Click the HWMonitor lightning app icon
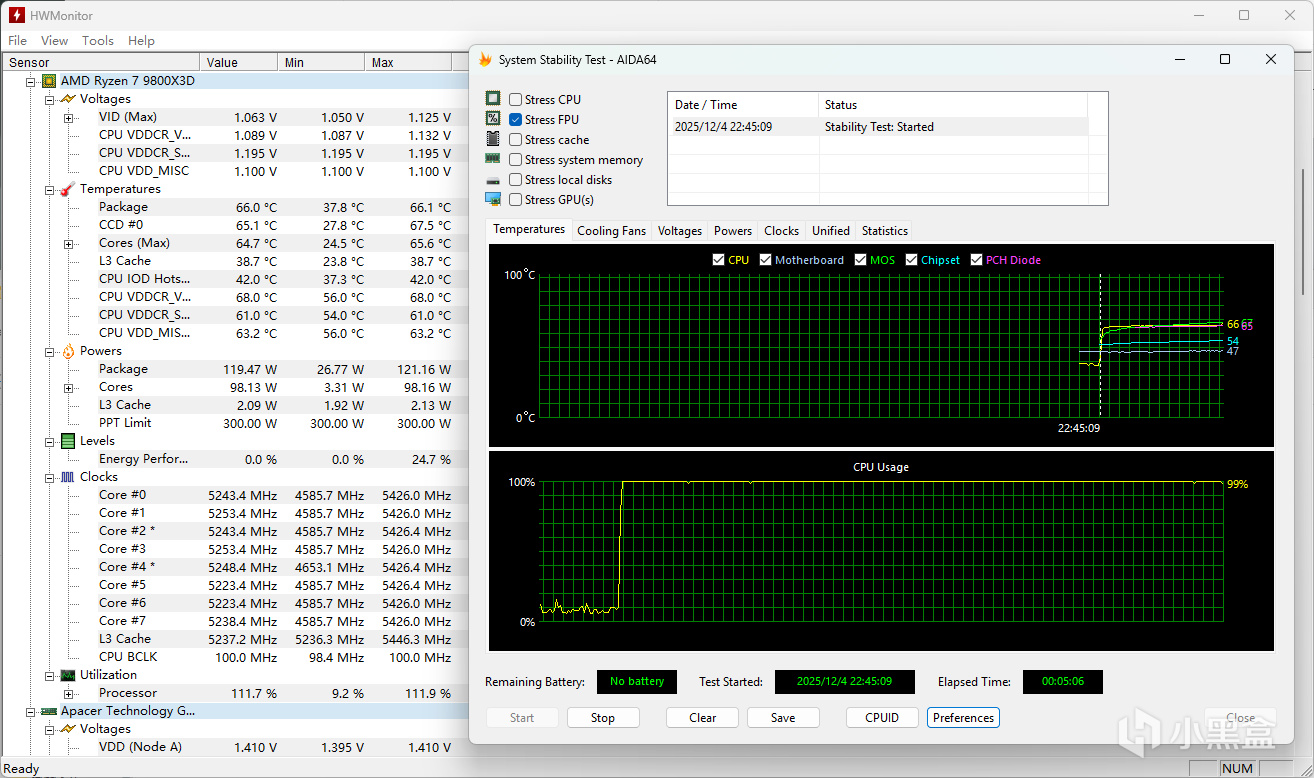 click(17, 15)
